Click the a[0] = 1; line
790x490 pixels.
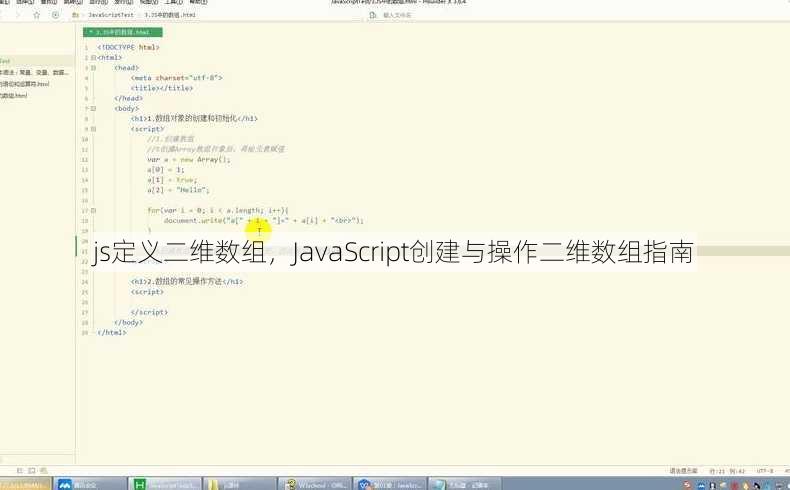coord(166,170)
